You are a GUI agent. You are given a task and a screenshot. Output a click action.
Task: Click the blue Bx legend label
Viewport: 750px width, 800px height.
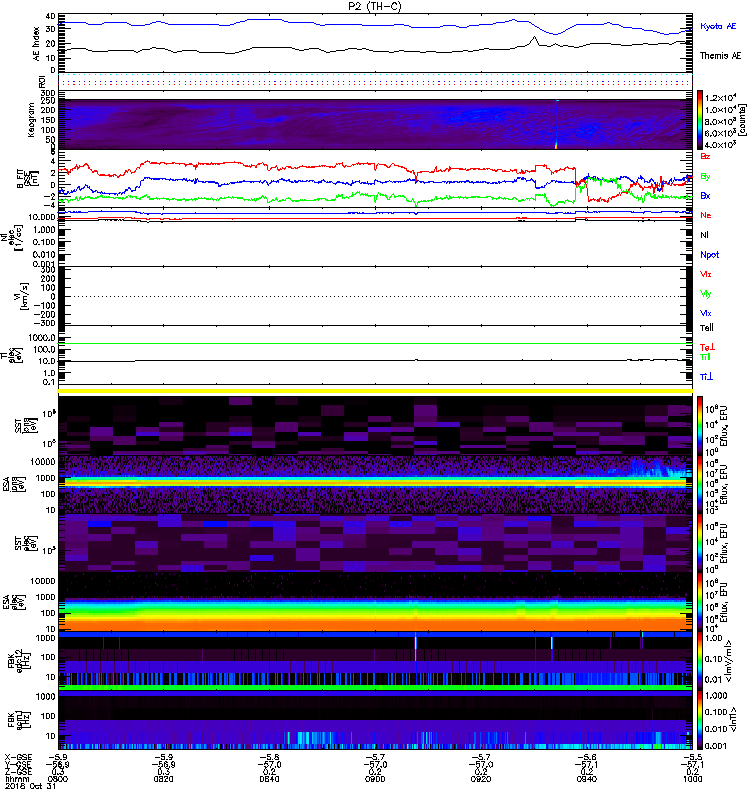click(705, 195)
